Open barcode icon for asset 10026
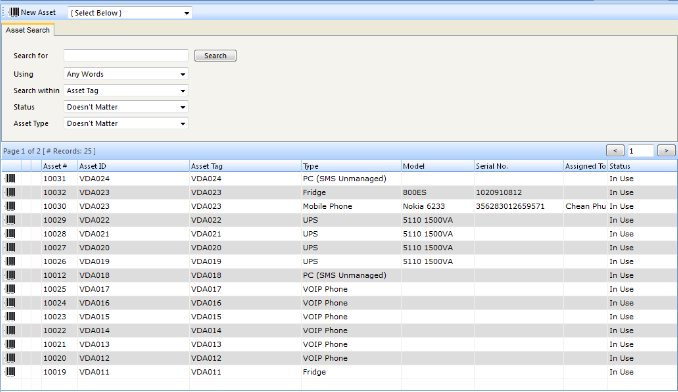 (11, 261)
